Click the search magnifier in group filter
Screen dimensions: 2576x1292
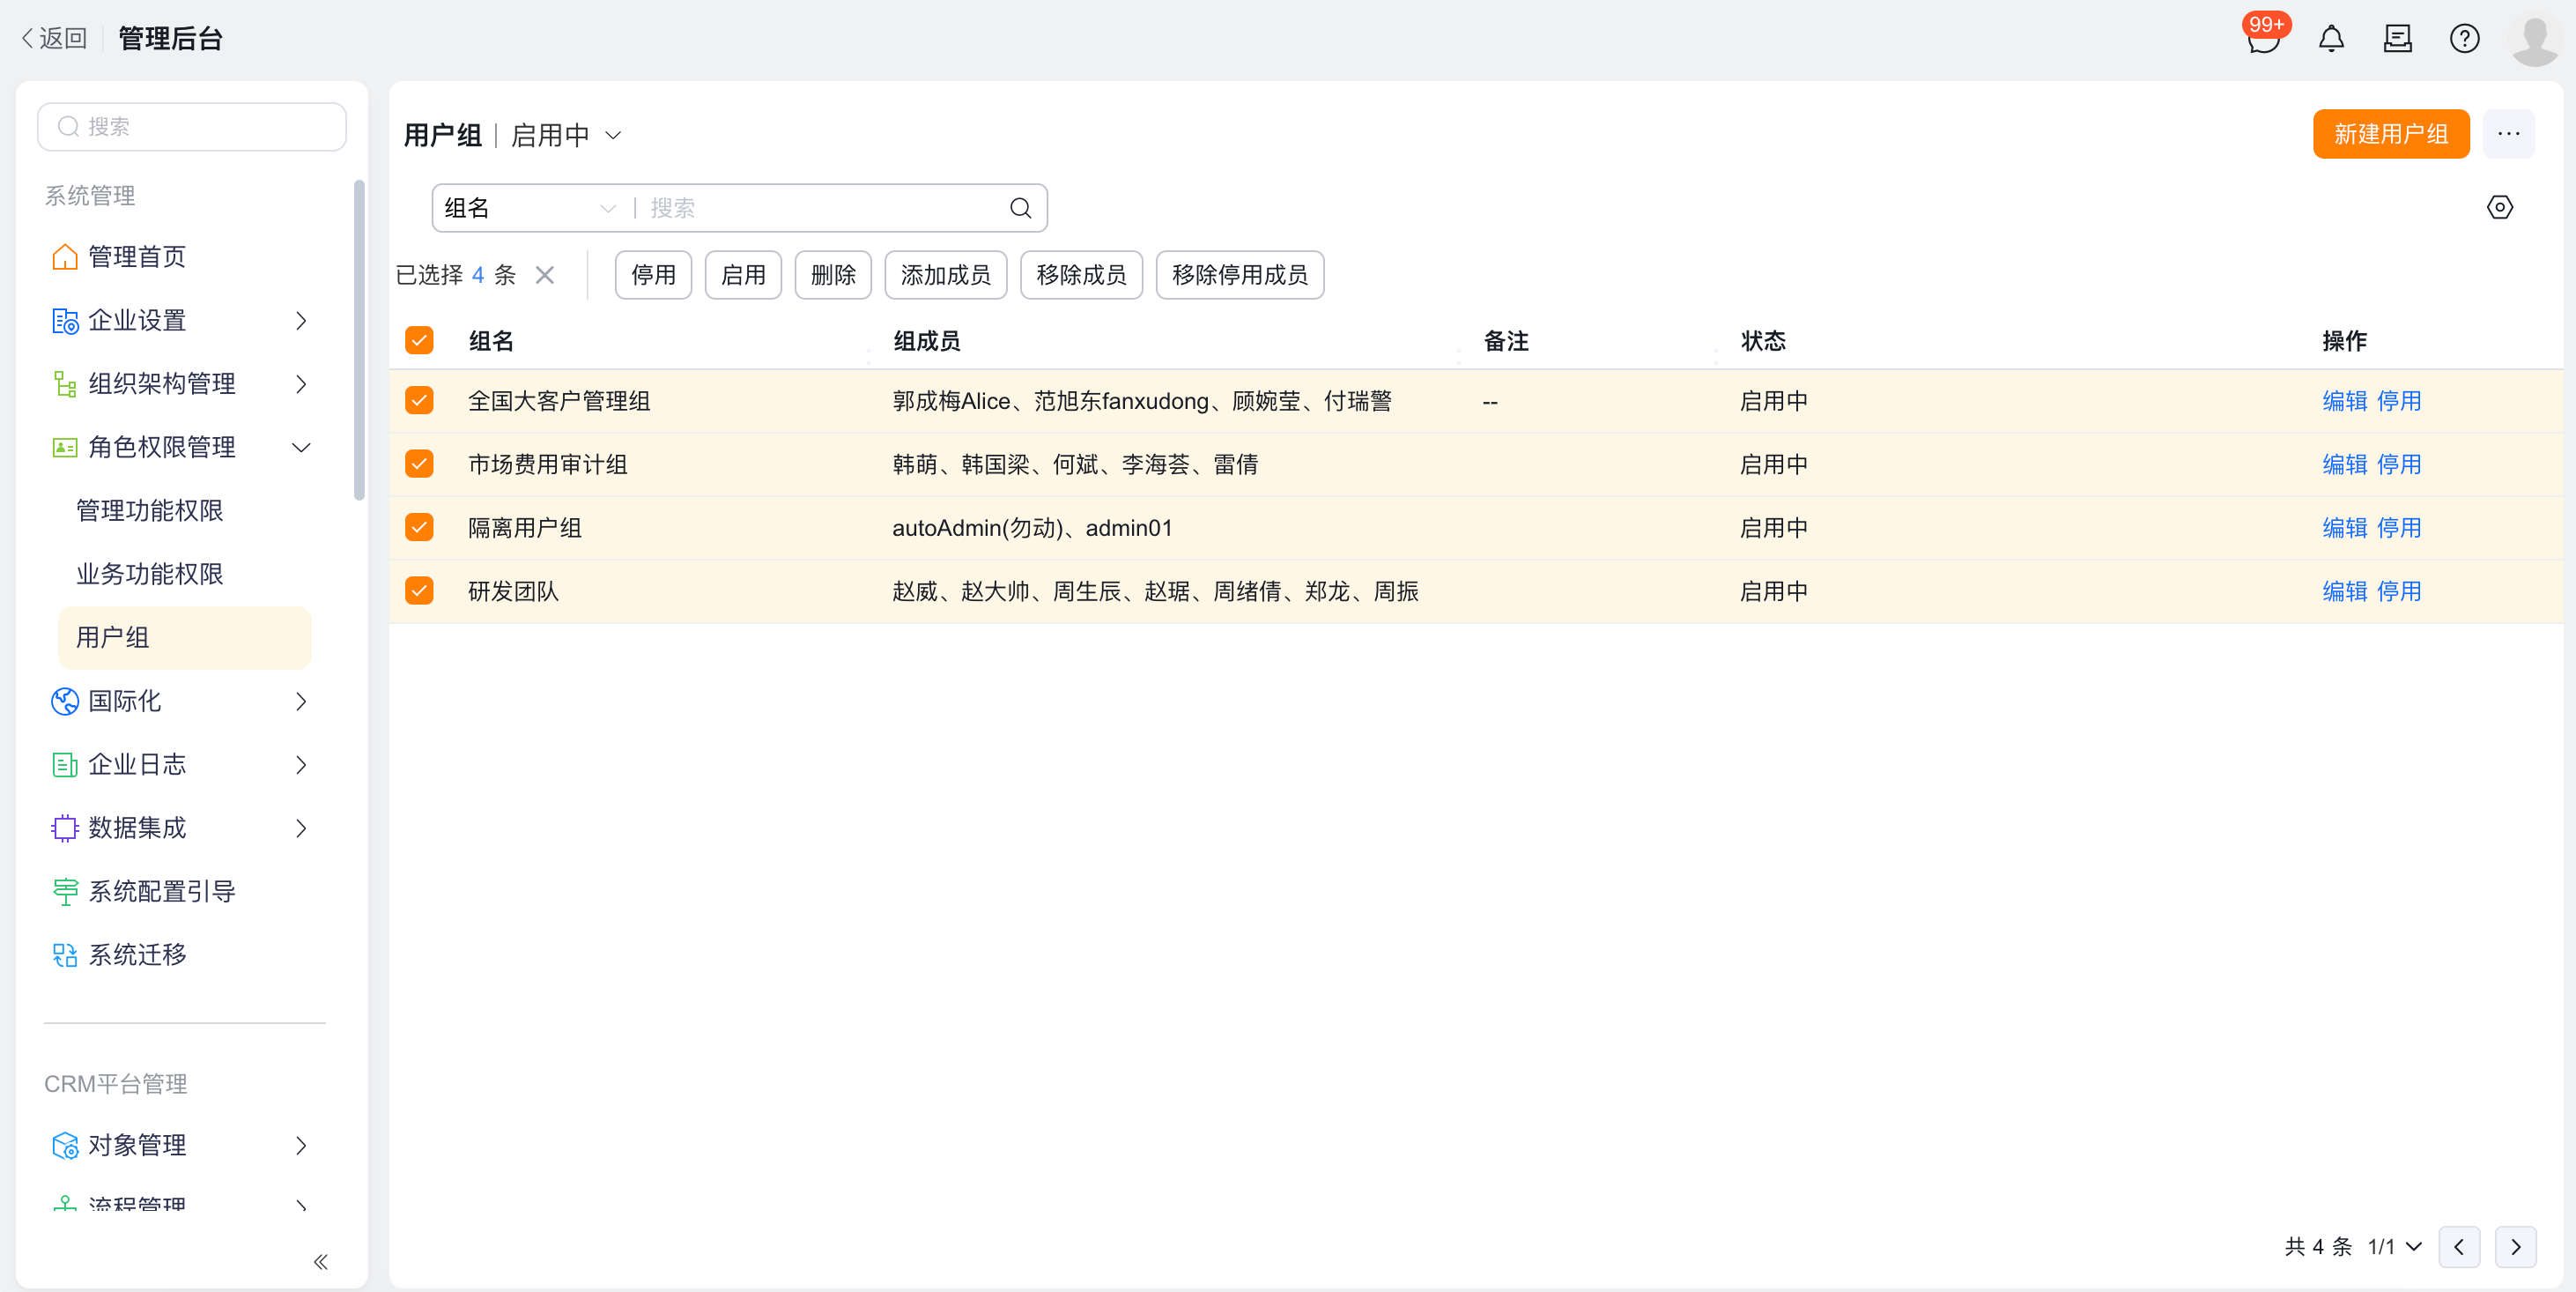(1020, 208)
